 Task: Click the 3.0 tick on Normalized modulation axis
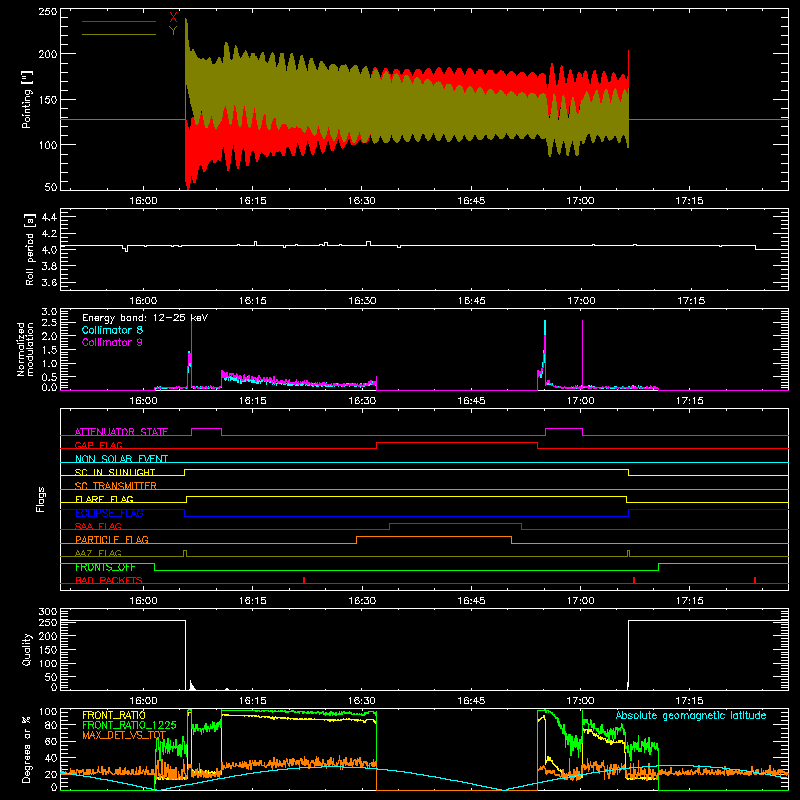49,312
